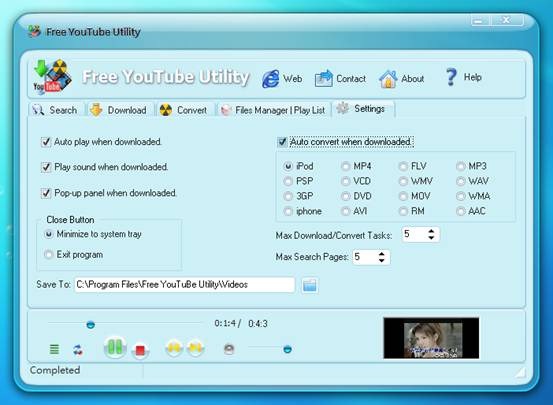Switch to the Download tab
The image size is (553, 405).
pos(120,110)
